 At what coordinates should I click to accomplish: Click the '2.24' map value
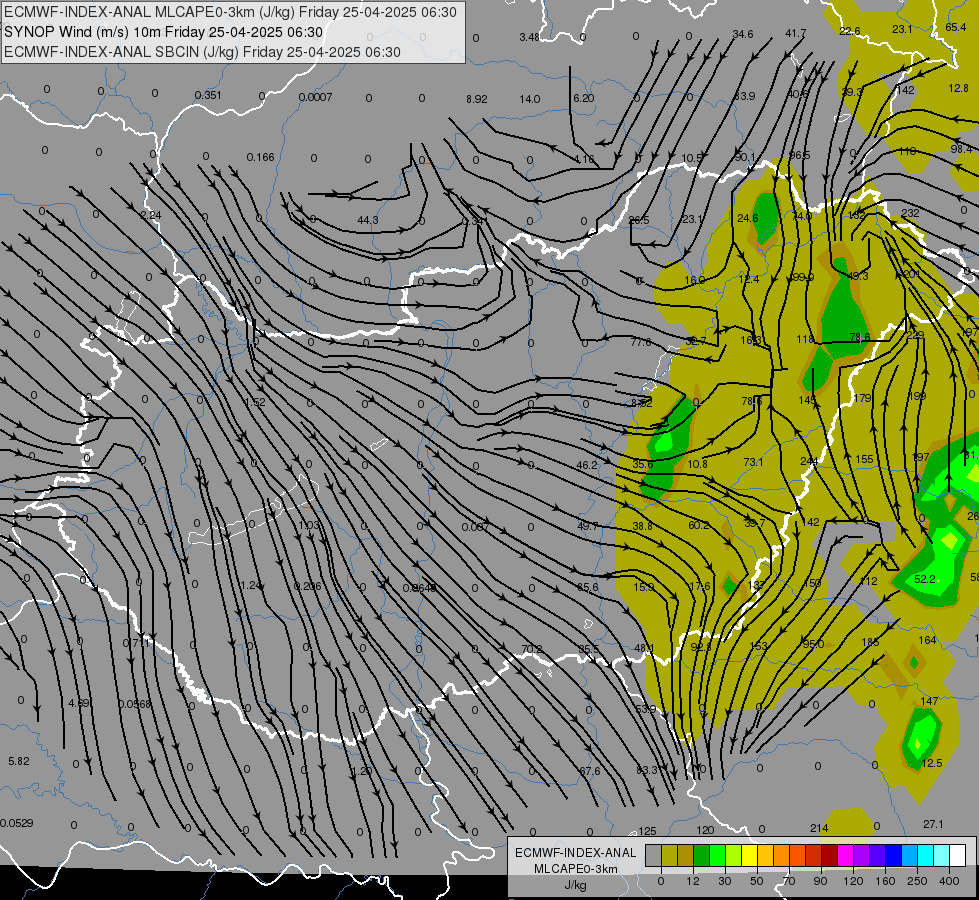[x=150, y=215]
